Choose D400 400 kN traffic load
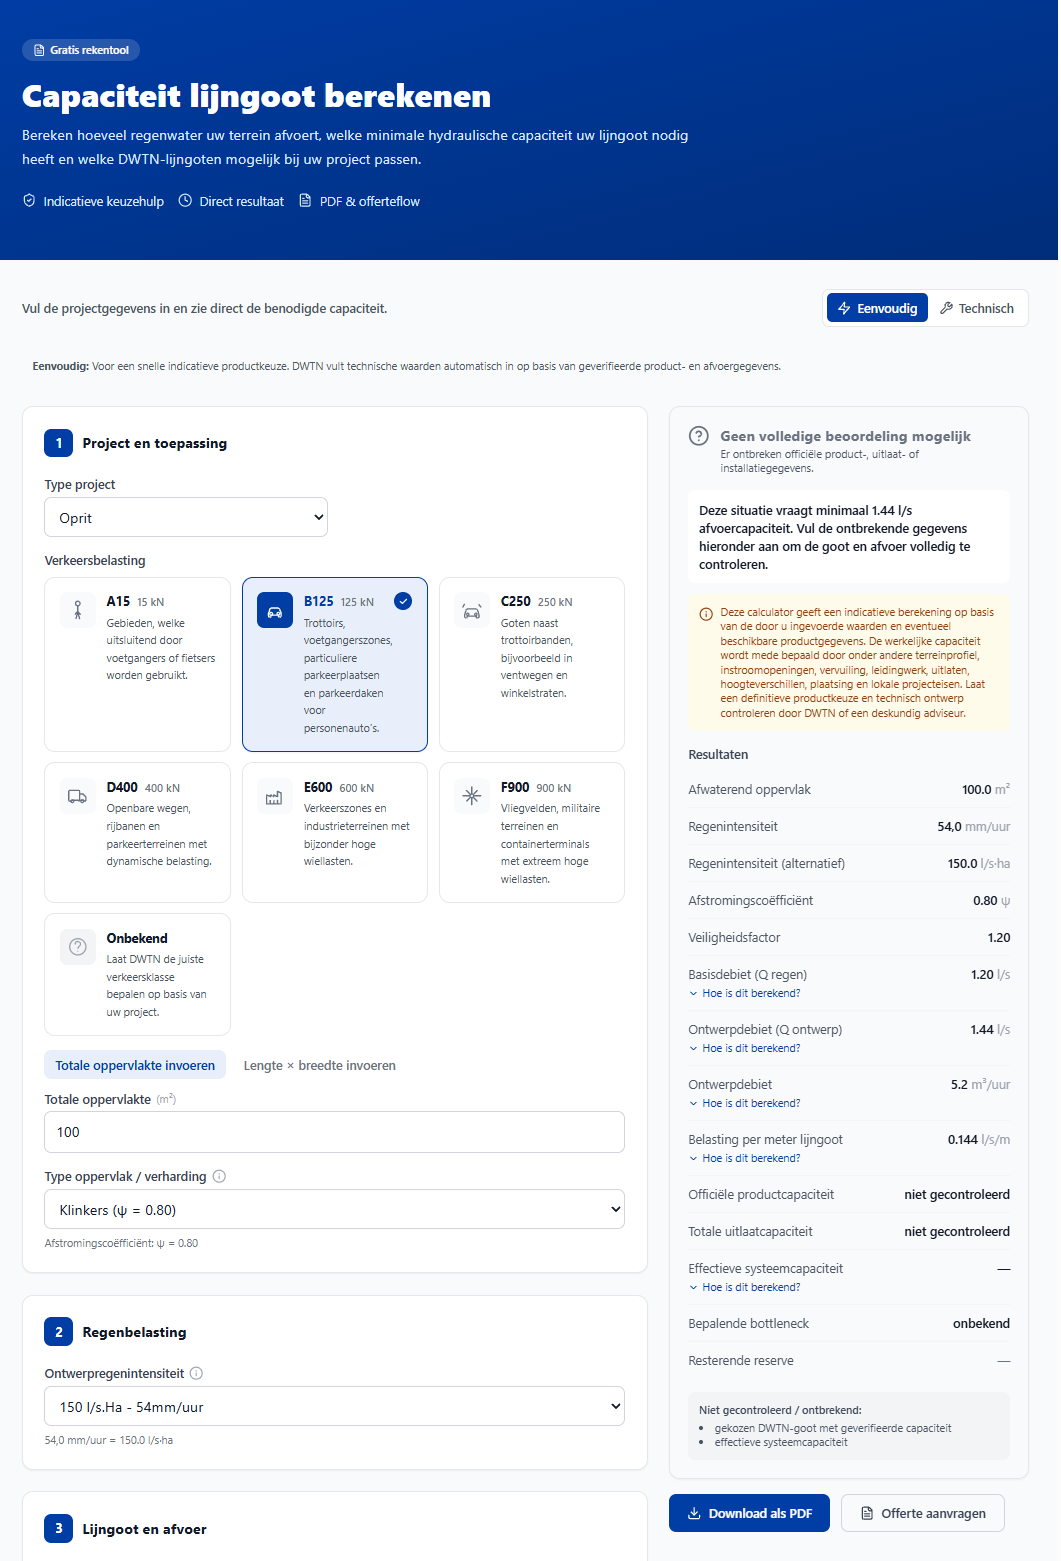This screenshot has width=1061, height=1561. coord(137,833)
